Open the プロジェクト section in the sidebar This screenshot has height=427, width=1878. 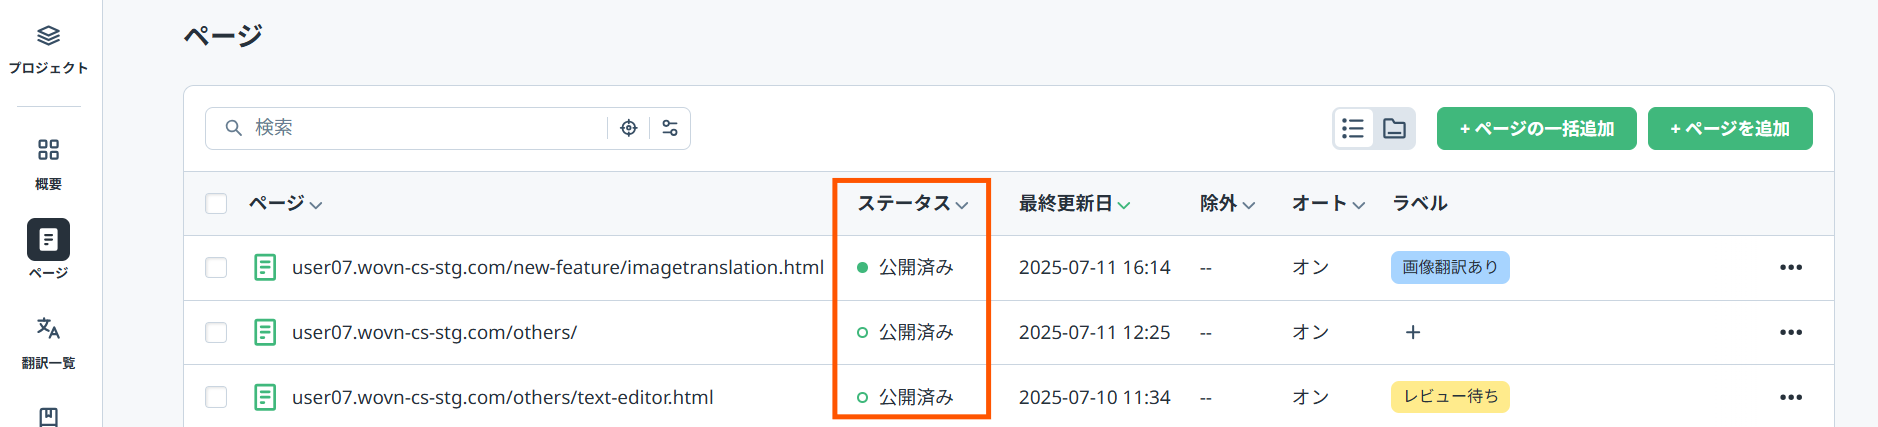coord(48,49)
